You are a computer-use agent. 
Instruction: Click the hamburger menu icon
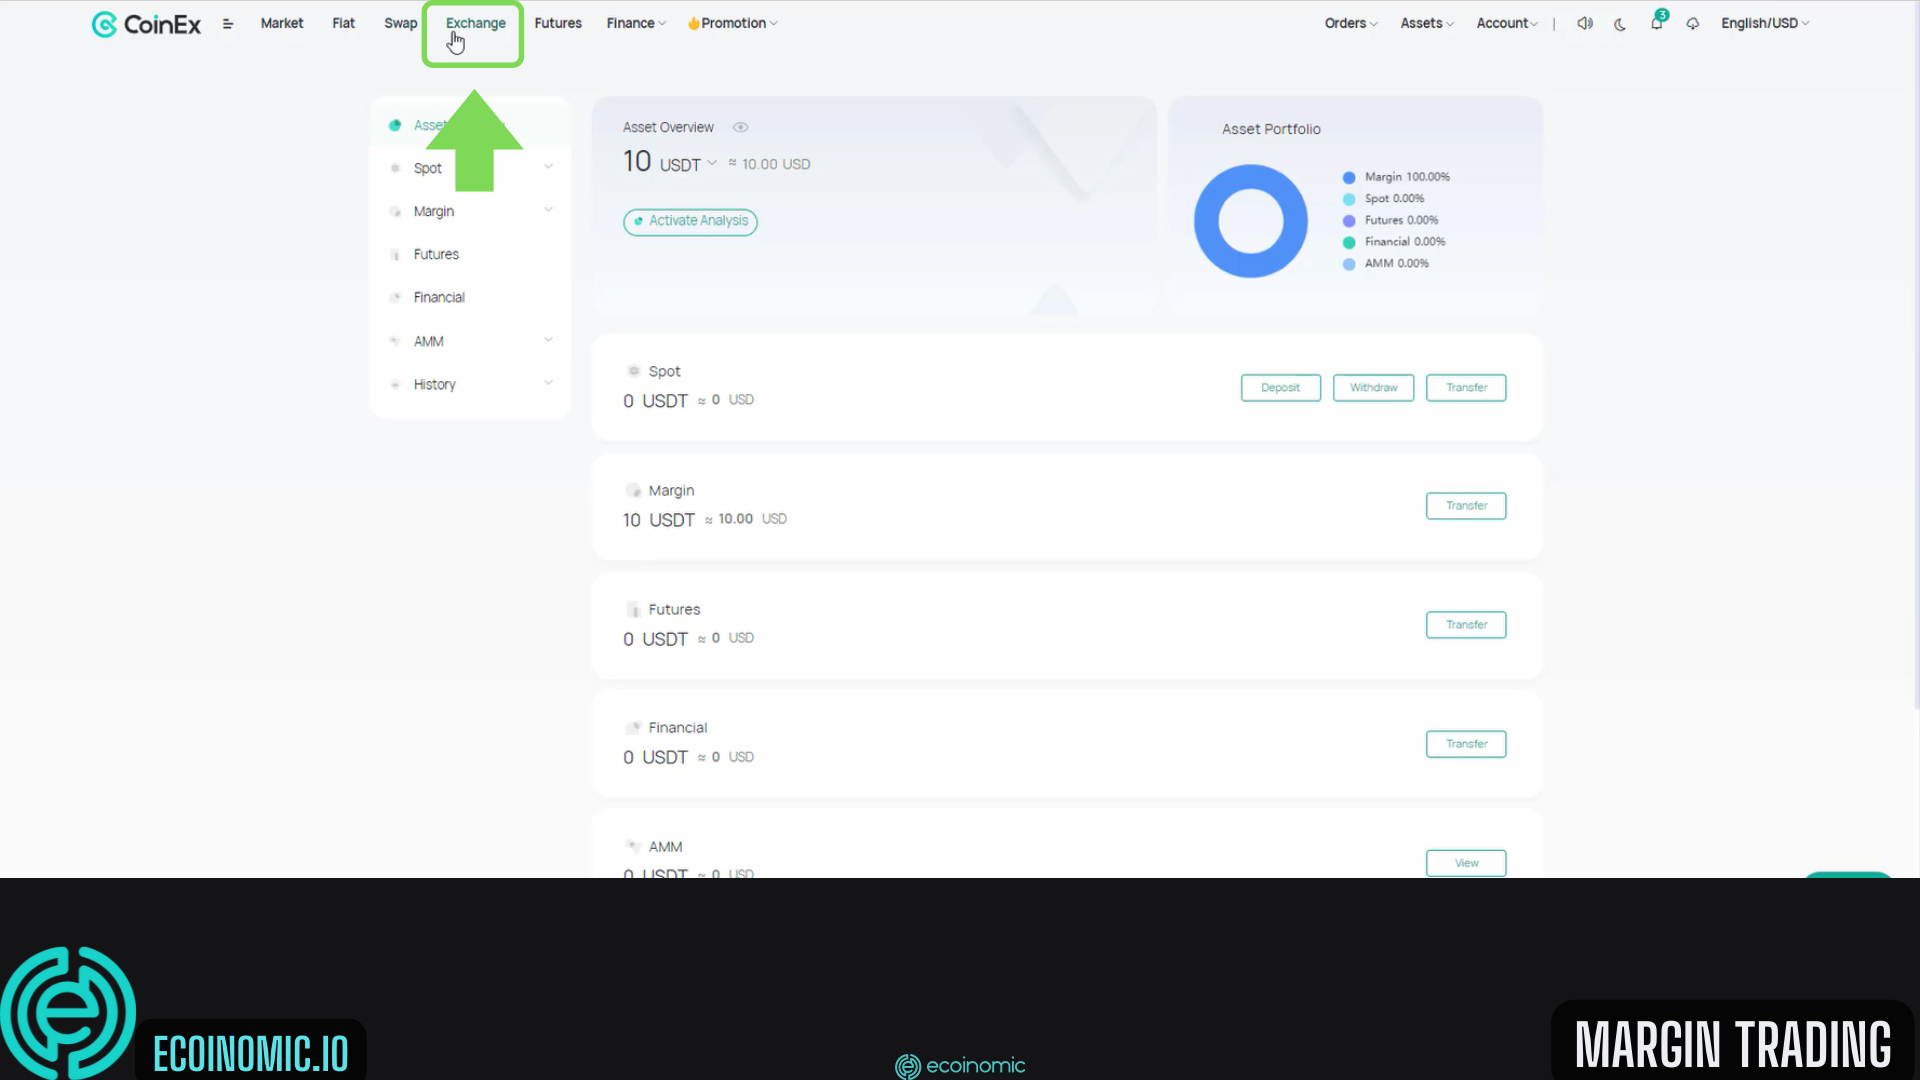(x=227, y=24)
